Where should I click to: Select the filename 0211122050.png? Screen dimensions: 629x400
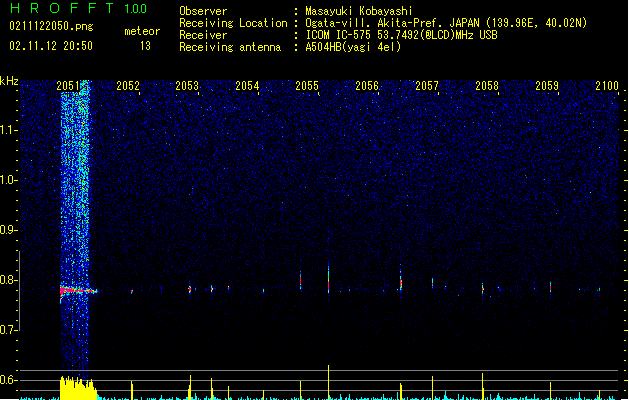point(51,26)
